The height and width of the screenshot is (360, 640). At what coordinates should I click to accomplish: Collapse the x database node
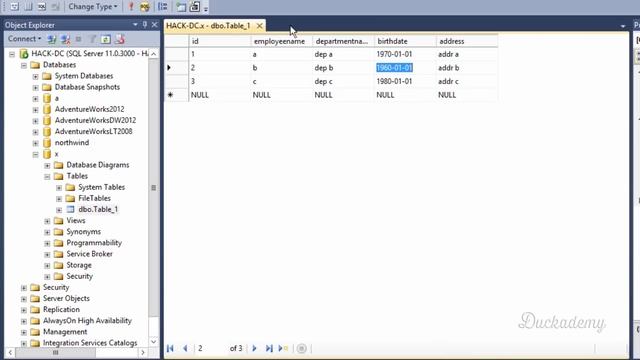coord(36,154)
